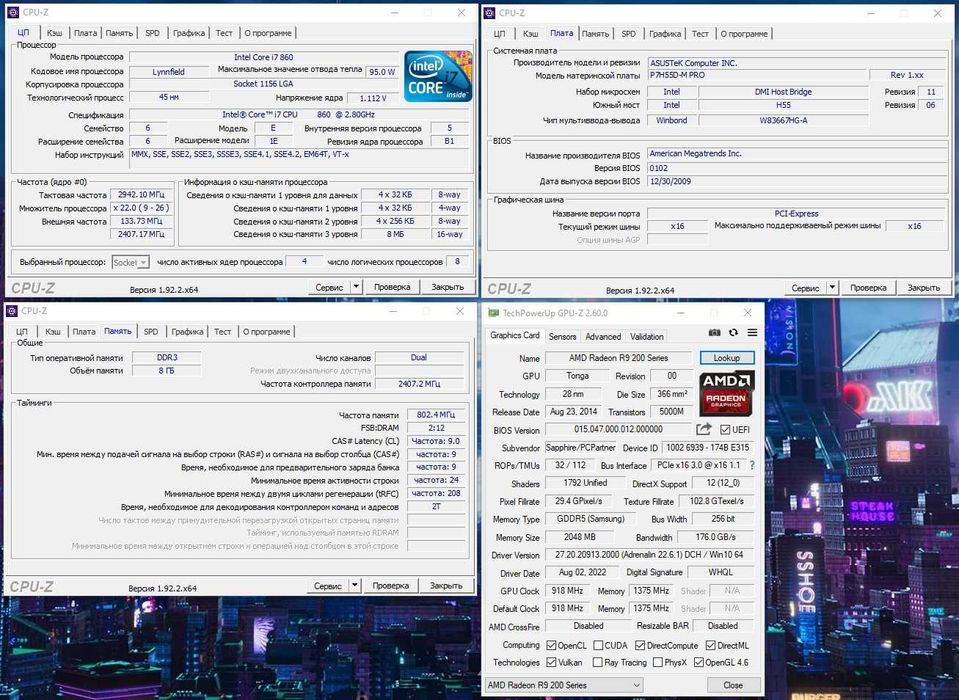Switch to the GPU-Z Advanced tab
The width and height of the screenshot is (959, 700).
coord(602,337)
